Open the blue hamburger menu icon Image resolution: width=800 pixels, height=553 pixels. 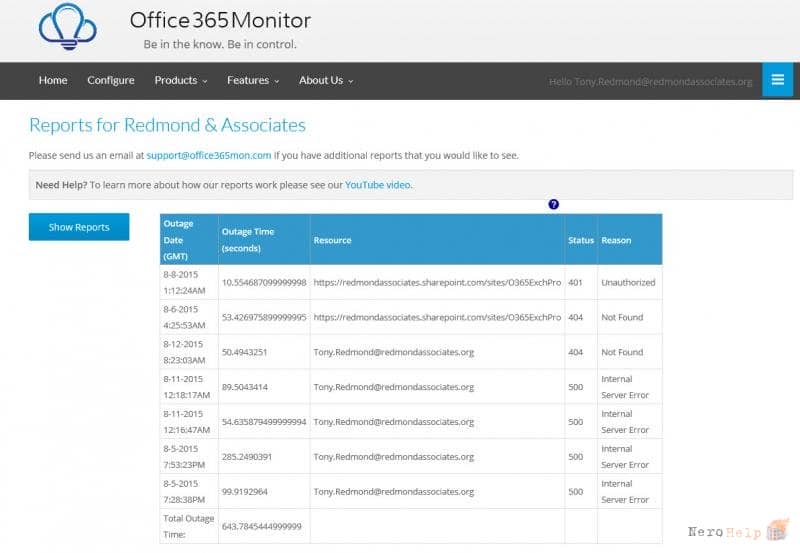pyautogui.click(x=777, y=80)
